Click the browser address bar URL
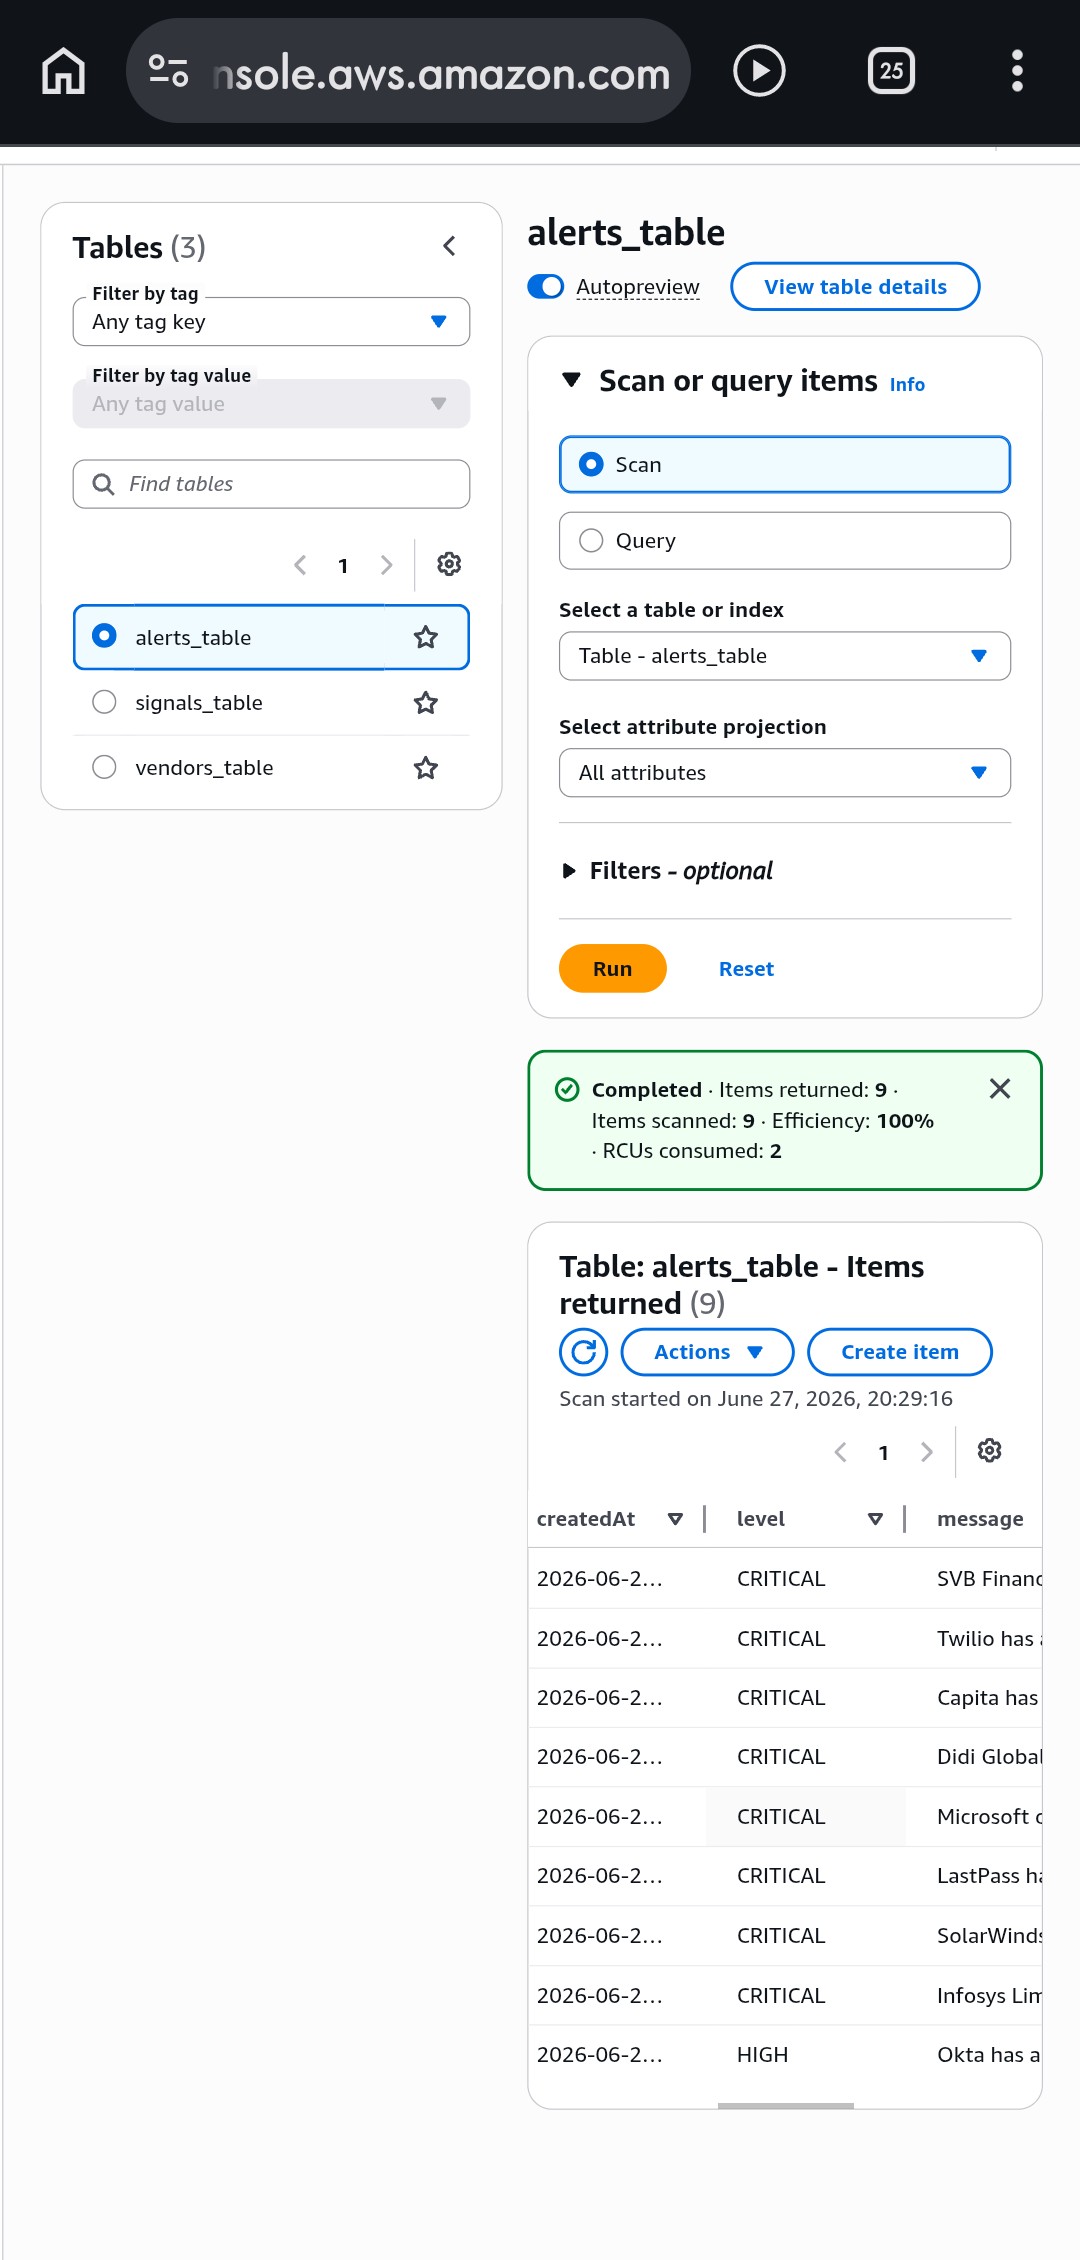Viewport: 1080px width, 2260px height. [x=441, y=73]
